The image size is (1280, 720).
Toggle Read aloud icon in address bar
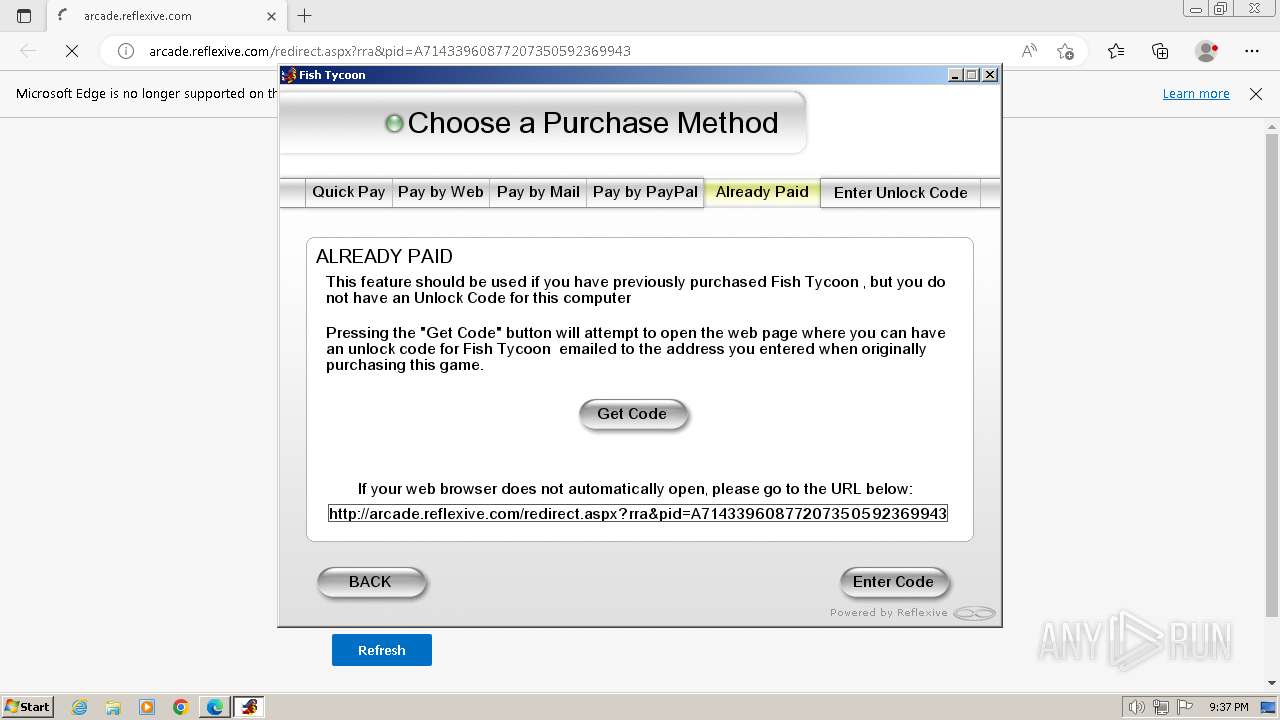[1029, 51]
